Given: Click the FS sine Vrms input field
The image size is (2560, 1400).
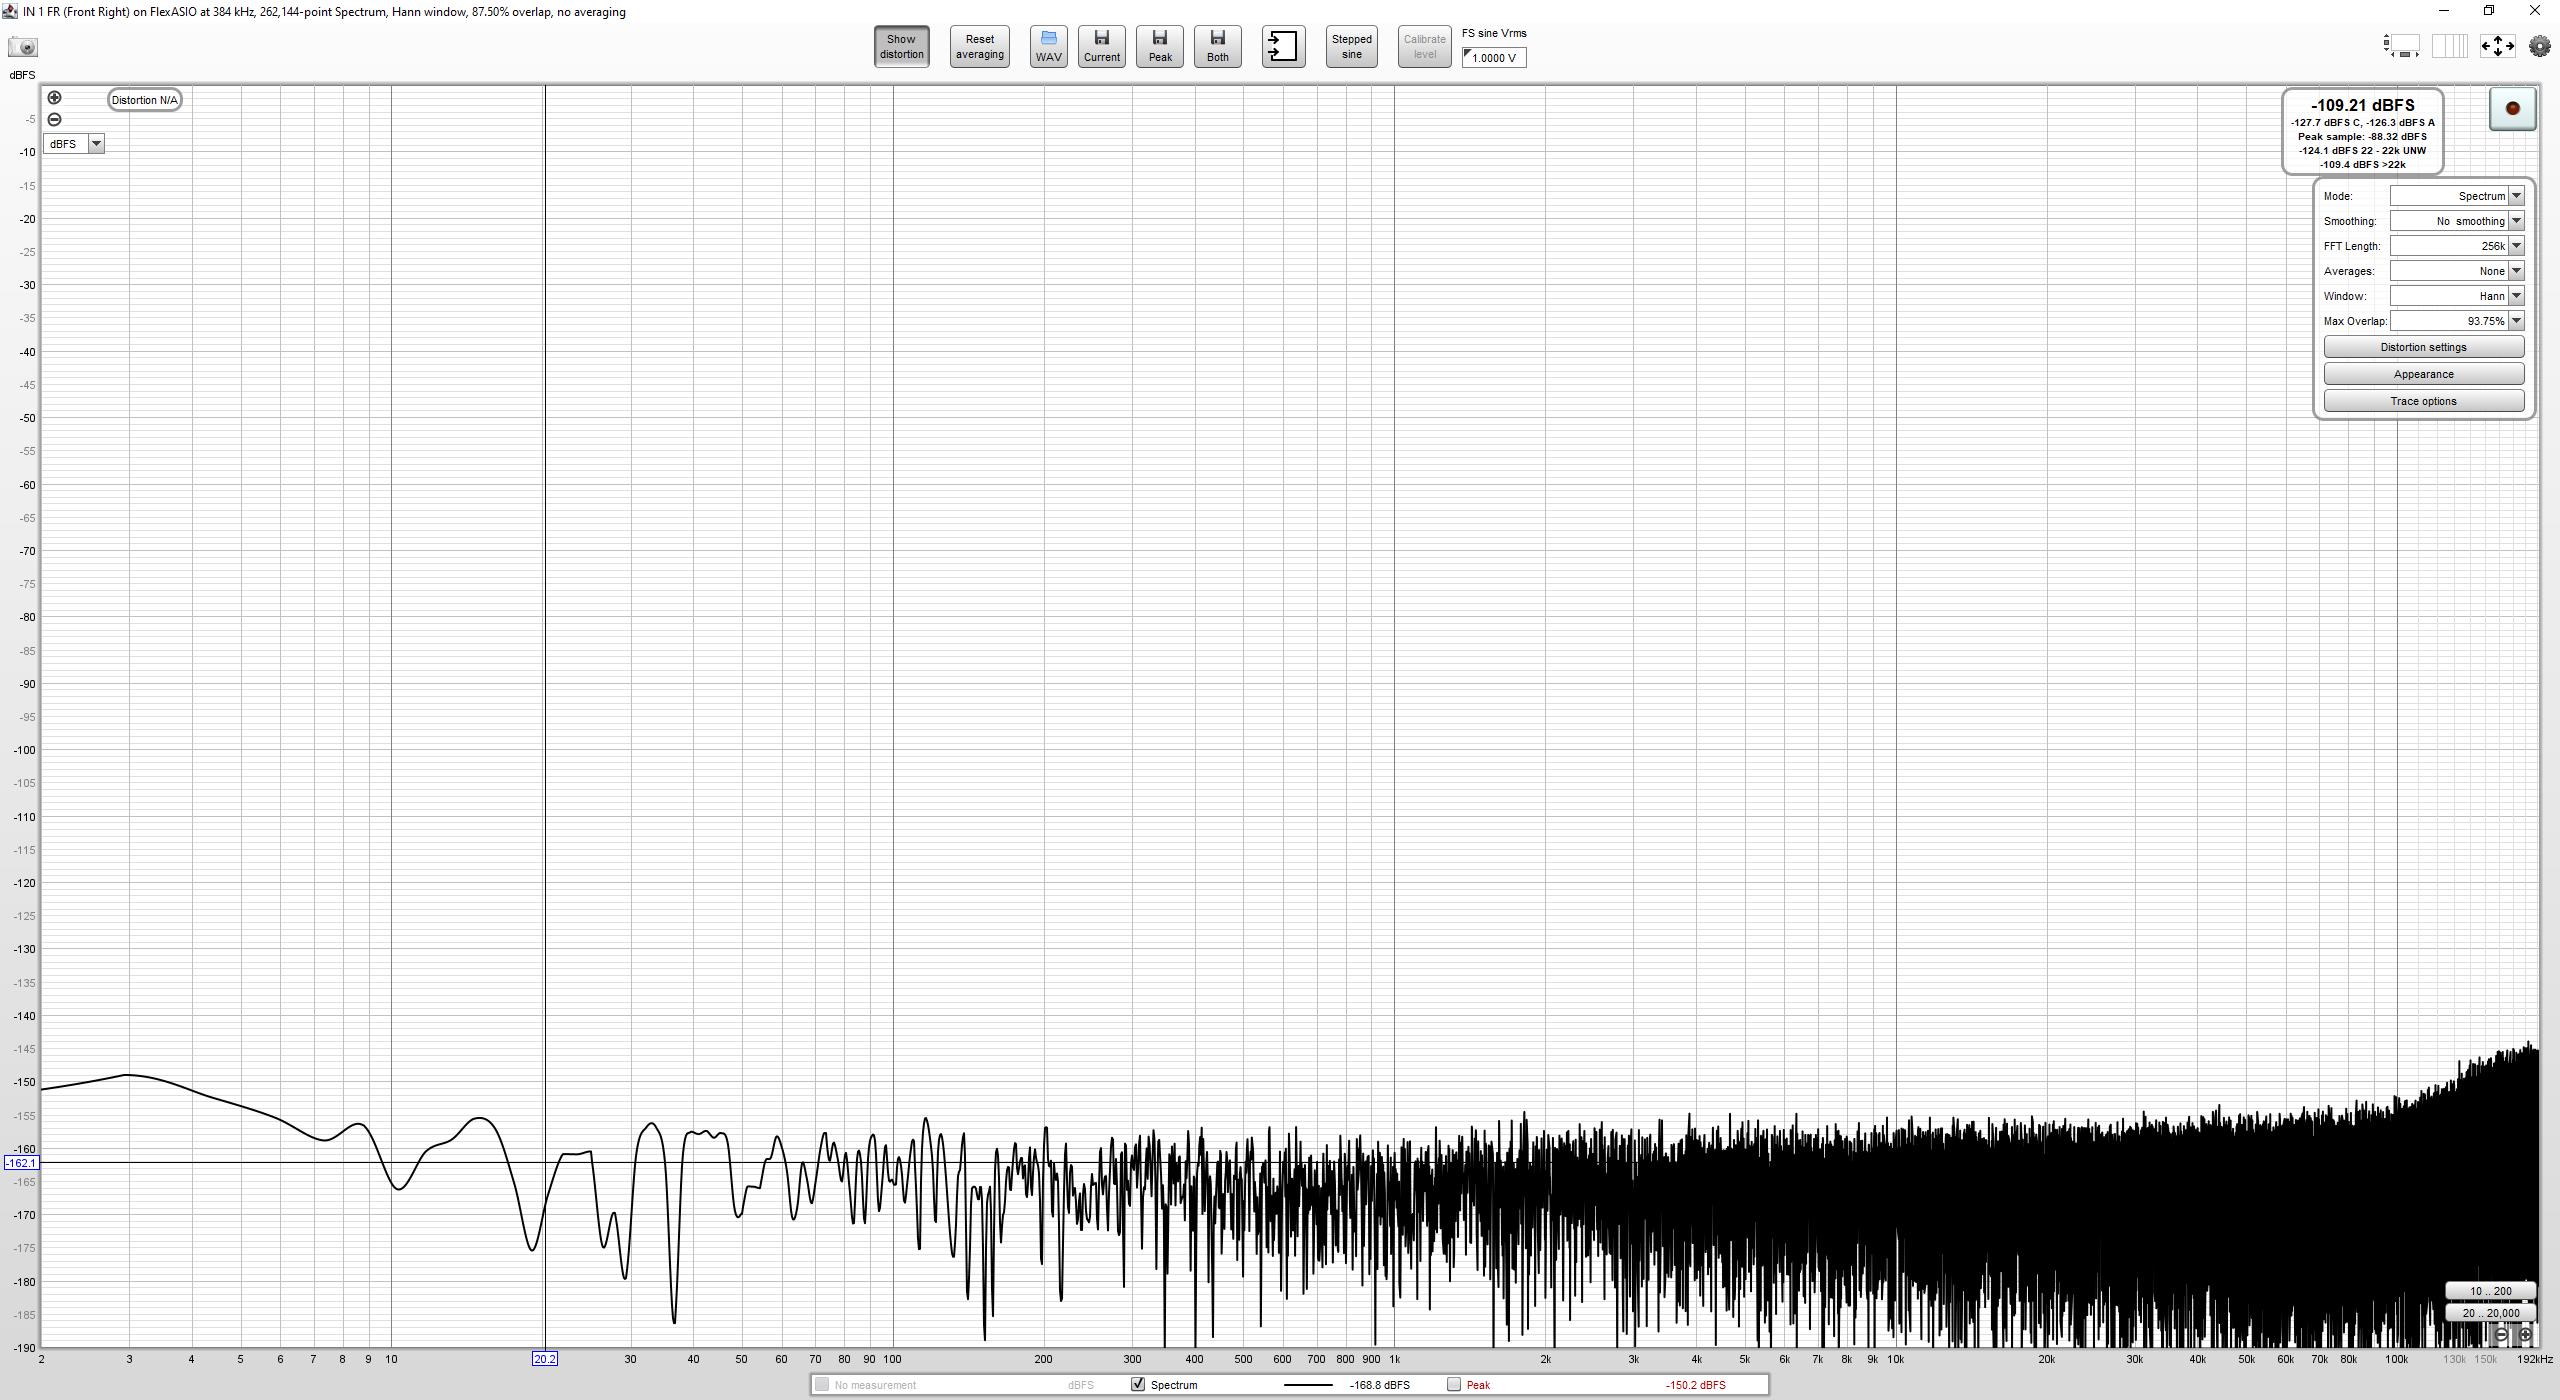Looking at the screenshot, I should coord(1495,58).
